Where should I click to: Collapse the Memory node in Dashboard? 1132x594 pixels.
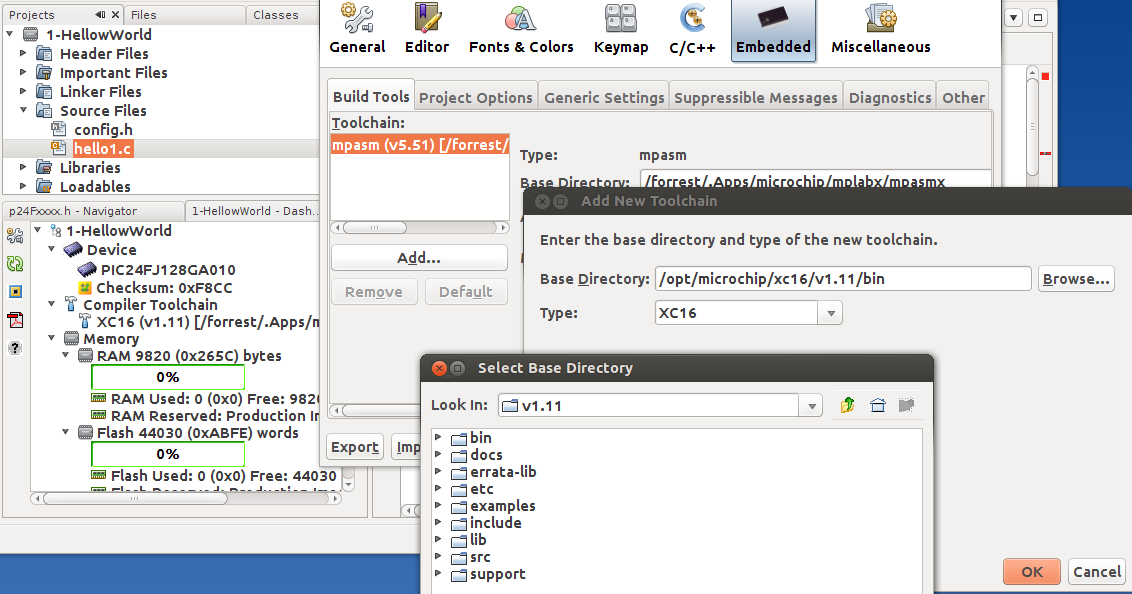(52, 338)
